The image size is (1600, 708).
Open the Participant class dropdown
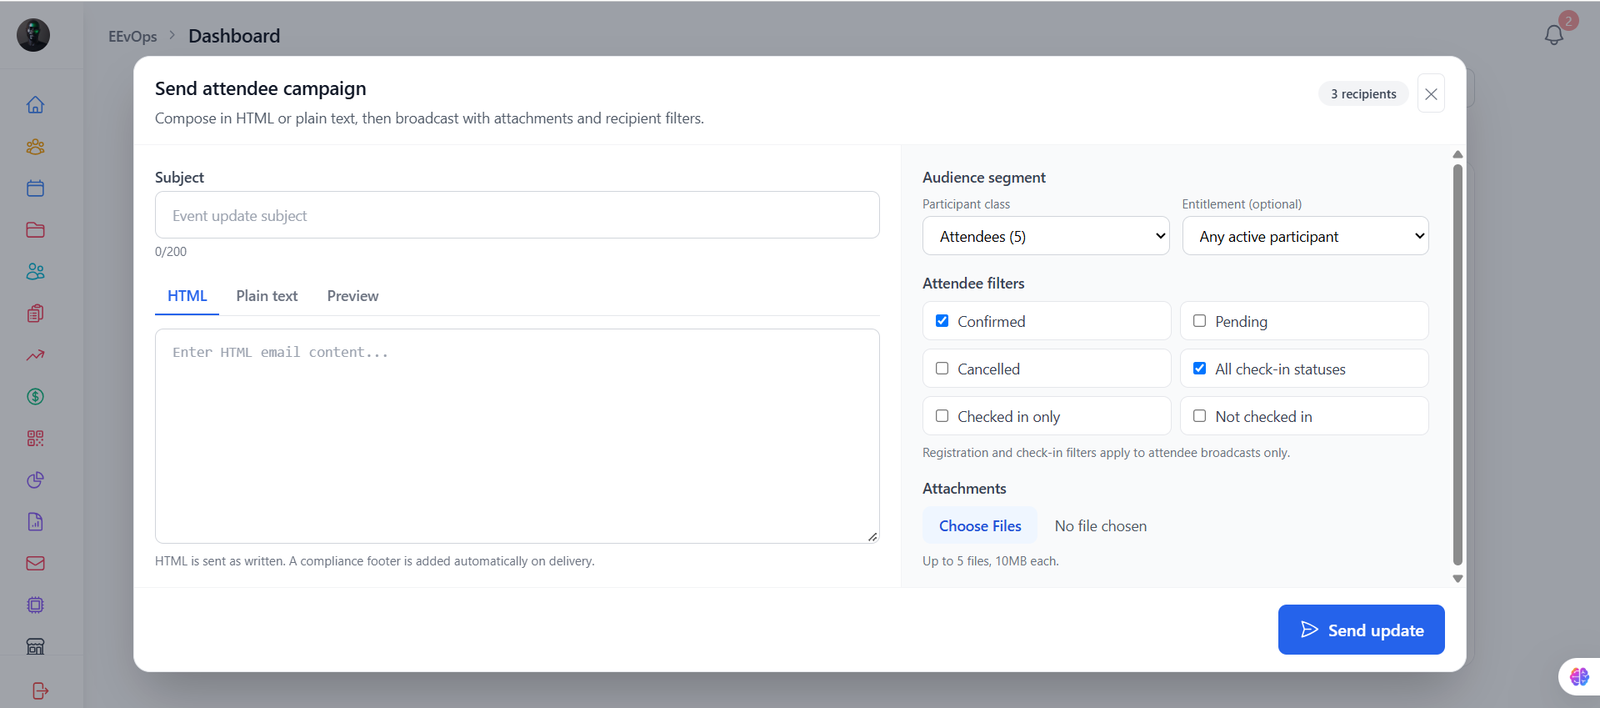(x=1046, y=236)
